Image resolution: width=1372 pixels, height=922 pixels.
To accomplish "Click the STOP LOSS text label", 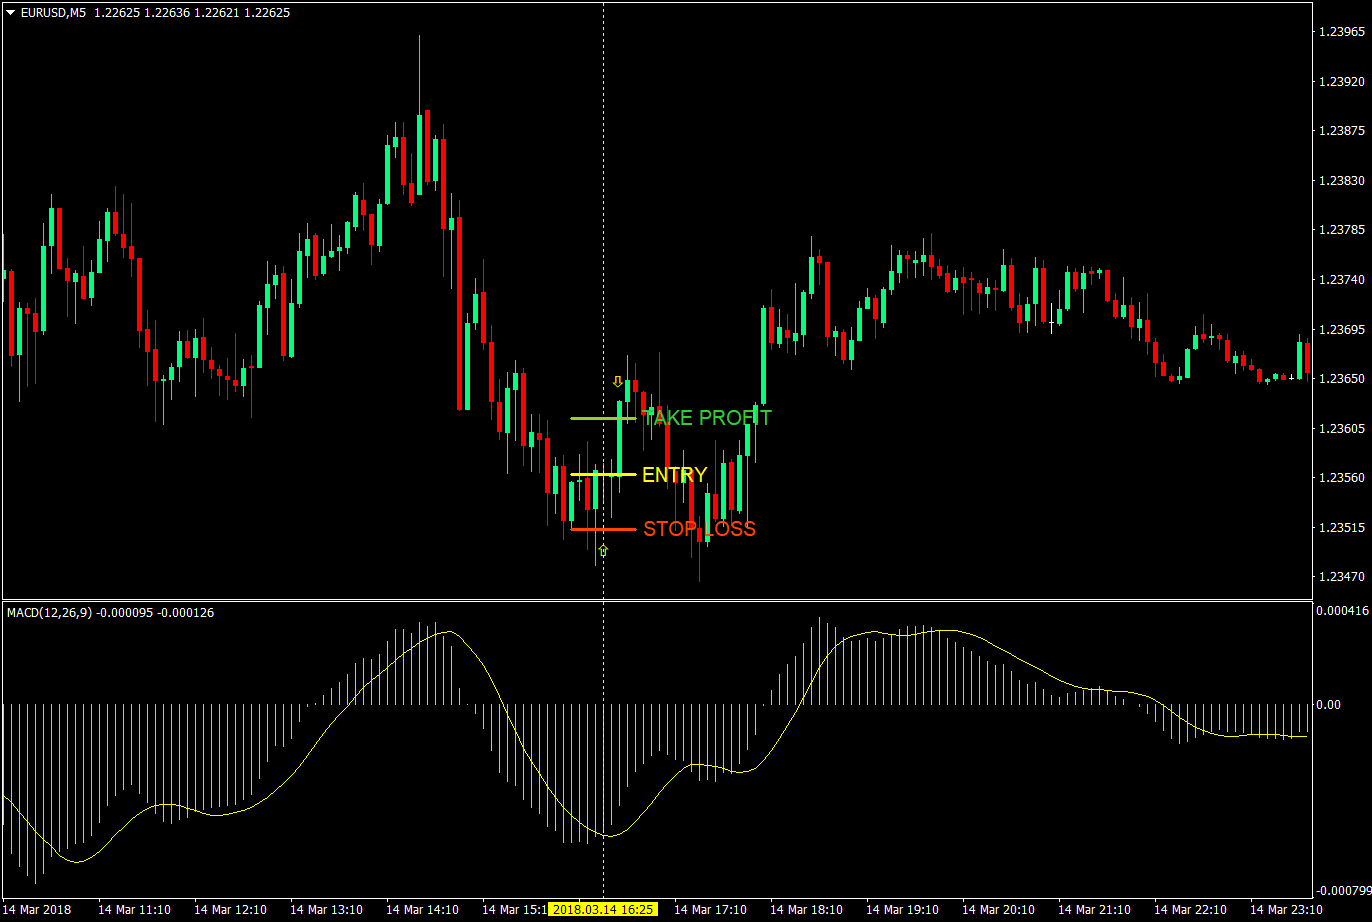I will (700, 529).
